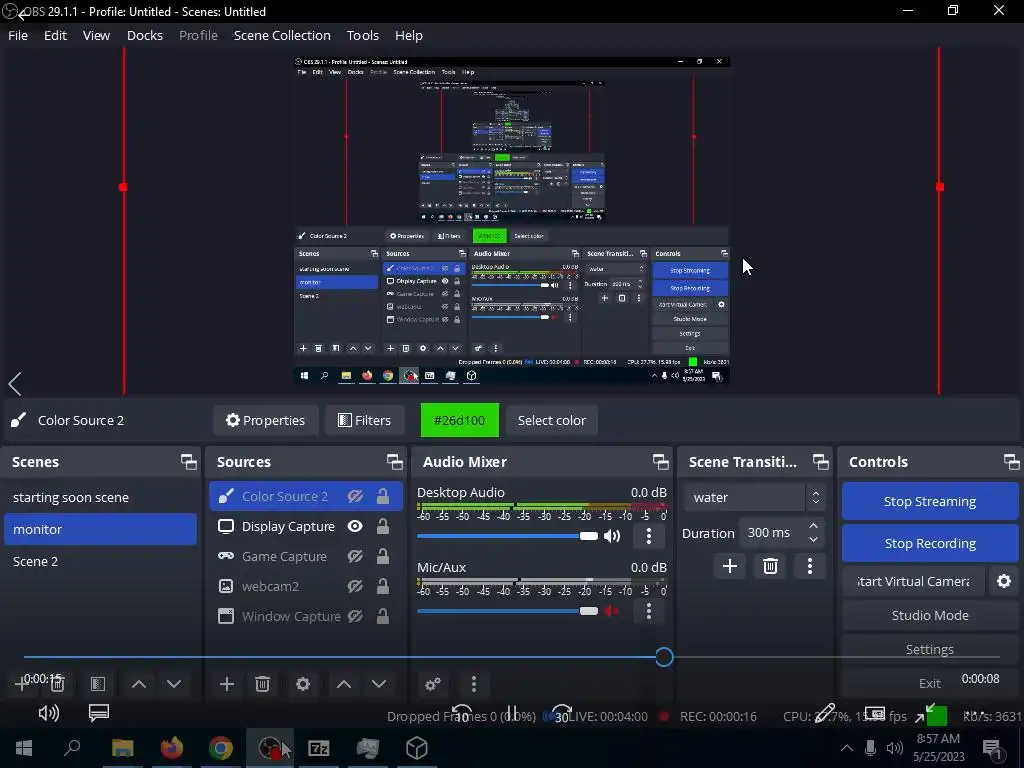Move the selected source down
Image resolution: width=1024 pixels, height=768 pixels.
pyautogui.click(x=379, y=684)
